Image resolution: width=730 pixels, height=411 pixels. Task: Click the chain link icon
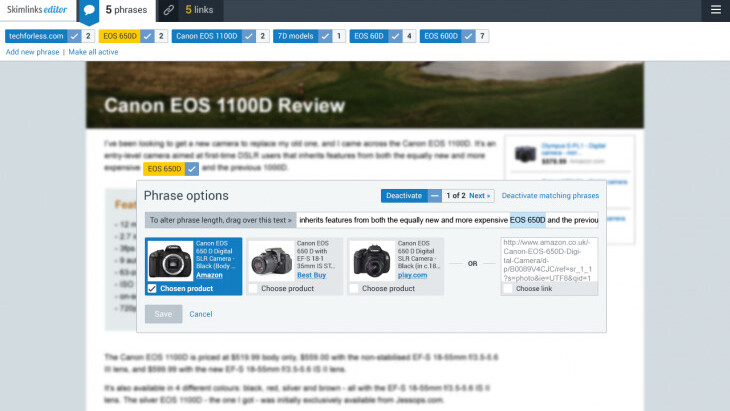point(169,10)
